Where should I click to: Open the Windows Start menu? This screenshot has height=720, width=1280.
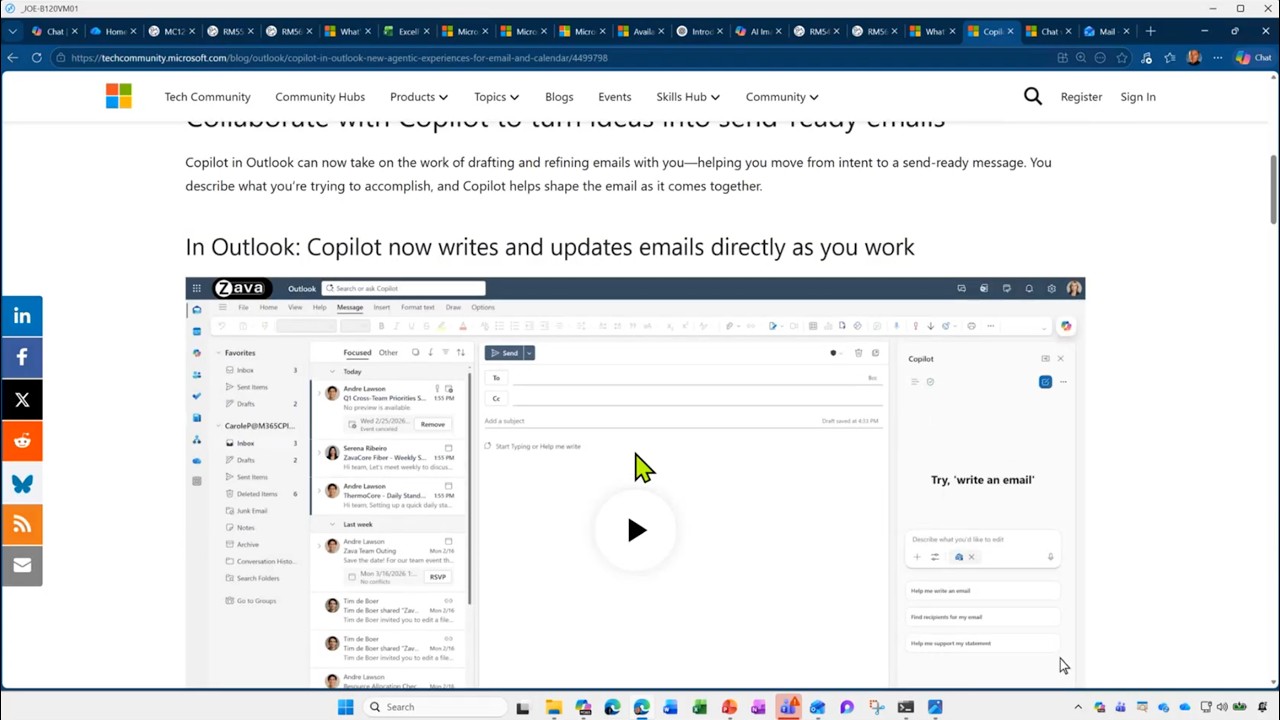(345, 707)
